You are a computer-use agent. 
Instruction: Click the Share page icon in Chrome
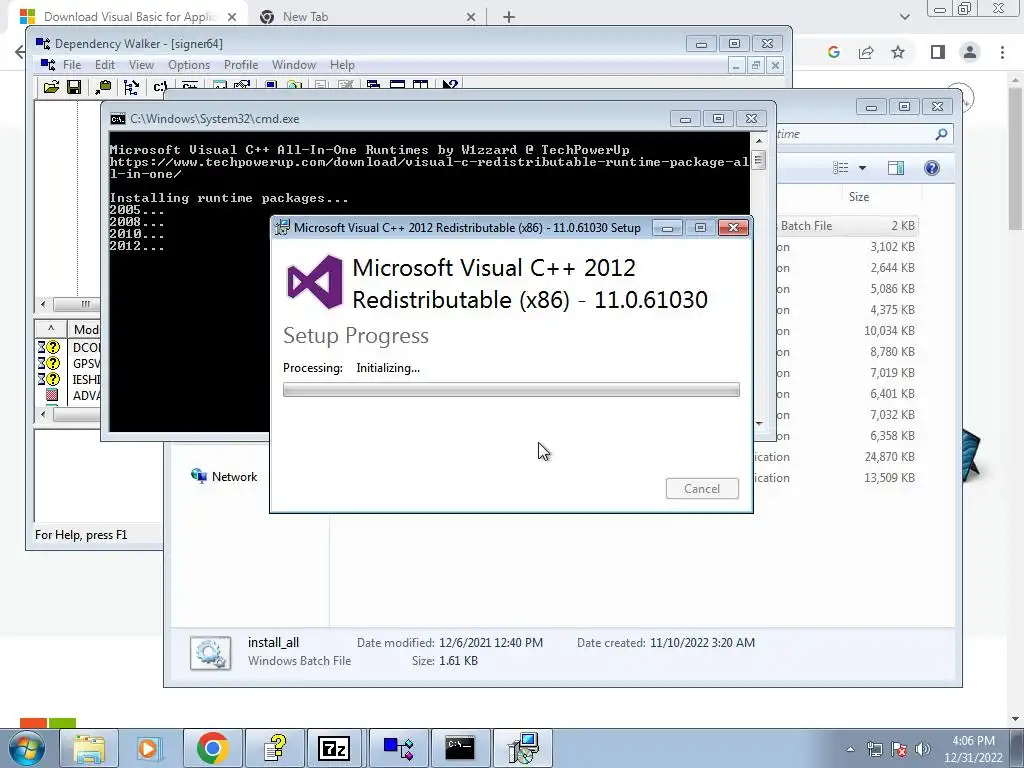click(866, 52)
